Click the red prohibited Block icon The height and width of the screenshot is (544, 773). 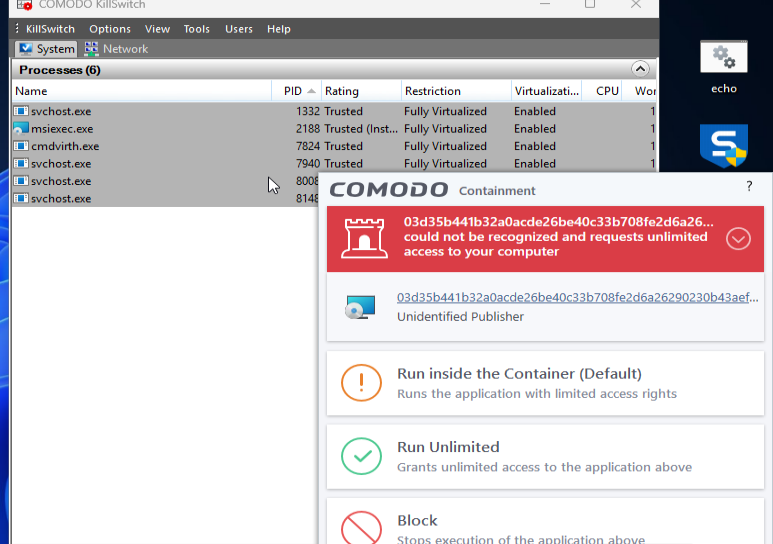pos(361,528)
